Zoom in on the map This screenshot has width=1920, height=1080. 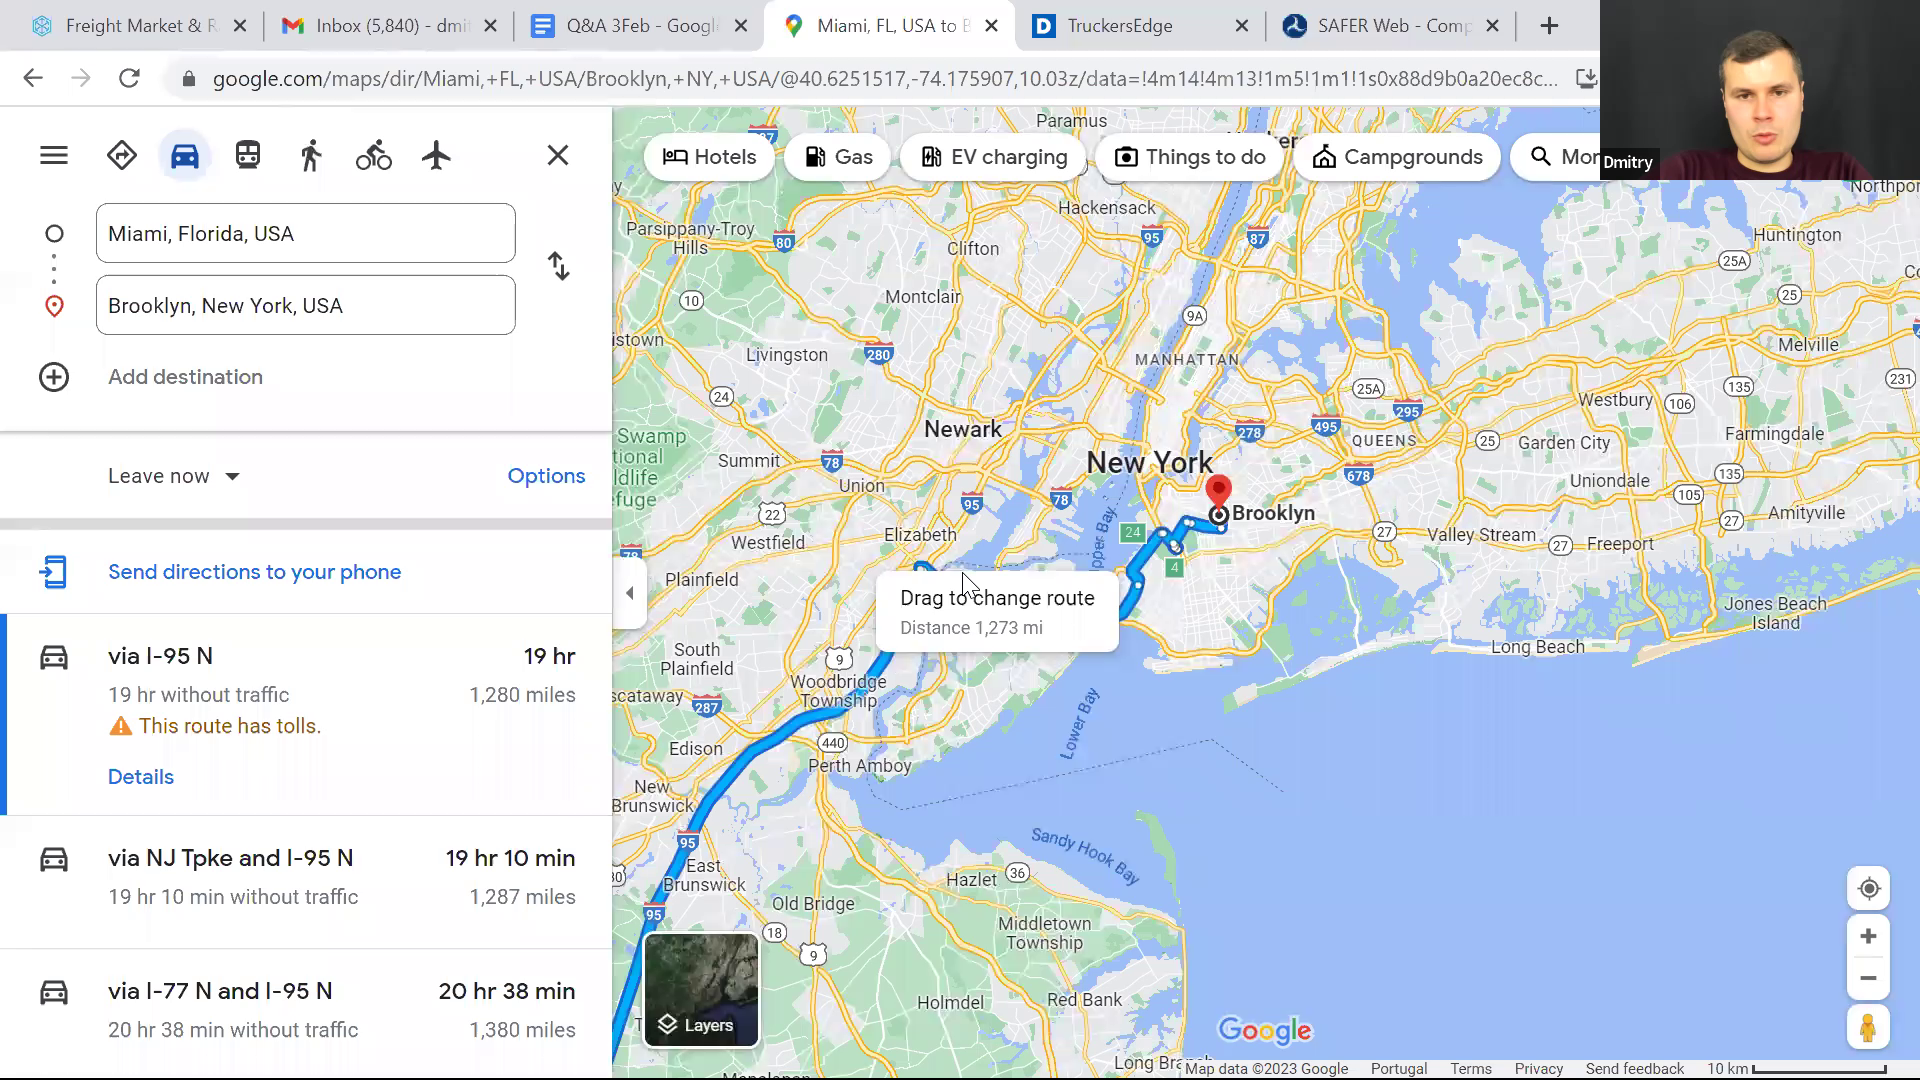(1868, 937)
